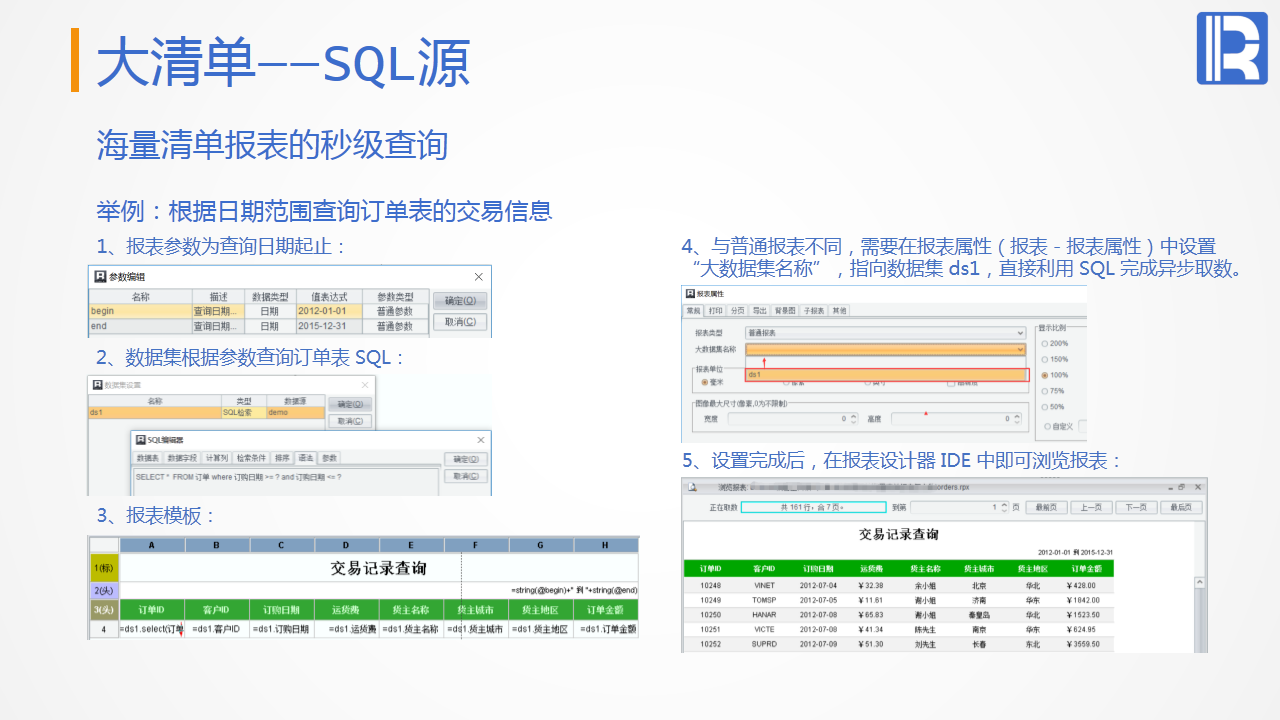1280x720 pixels.
Task: Cancel the 参数编辑 dialog
Action: tap(460, 322)
